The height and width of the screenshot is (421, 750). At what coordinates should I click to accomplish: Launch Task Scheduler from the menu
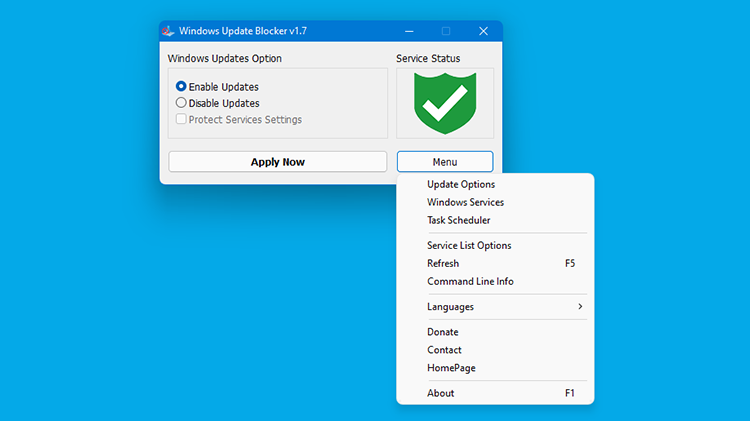click(x=495, y=220)
